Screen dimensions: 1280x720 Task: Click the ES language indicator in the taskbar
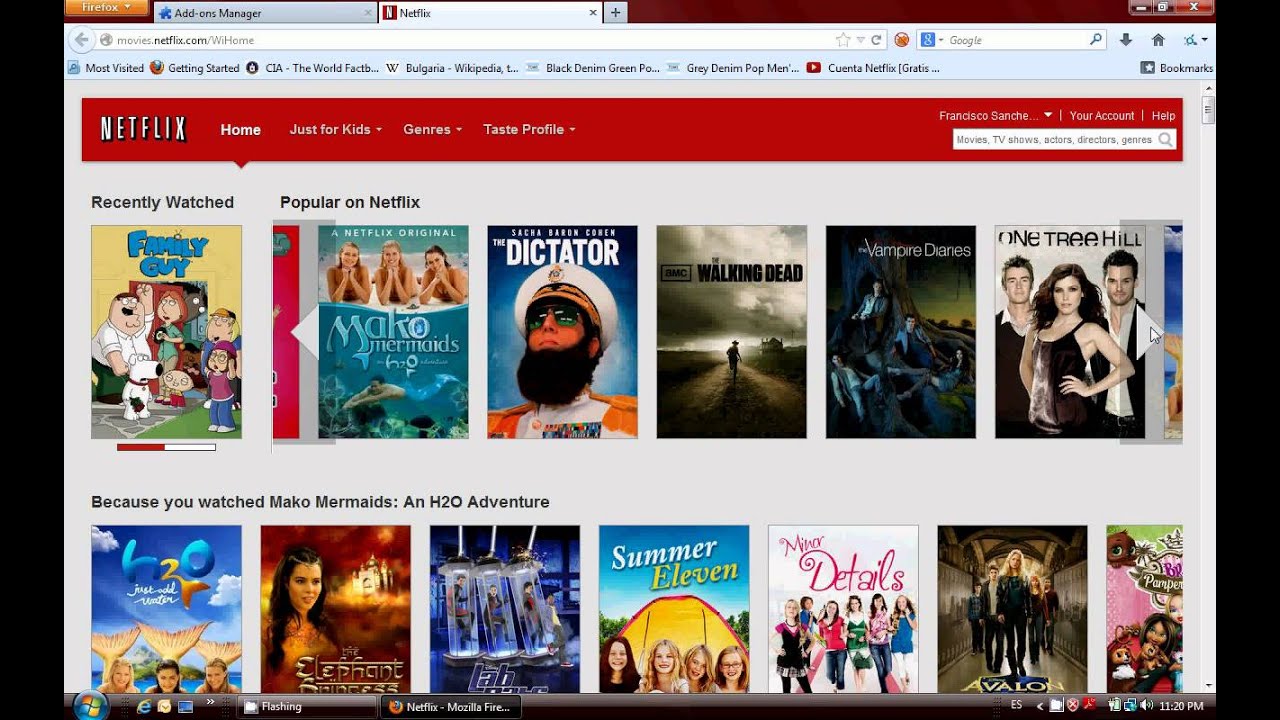click(x=1016, y=705)
